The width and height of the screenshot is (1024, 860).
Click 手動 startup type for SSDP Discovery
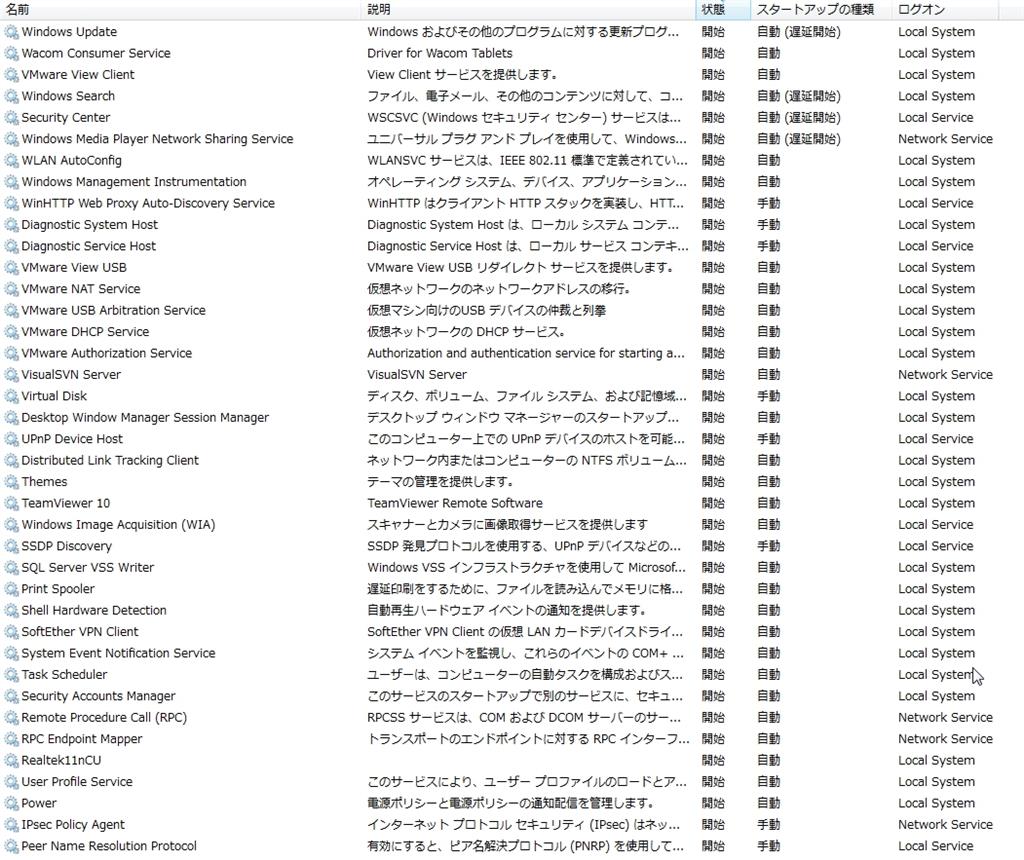tap(769, 547)
